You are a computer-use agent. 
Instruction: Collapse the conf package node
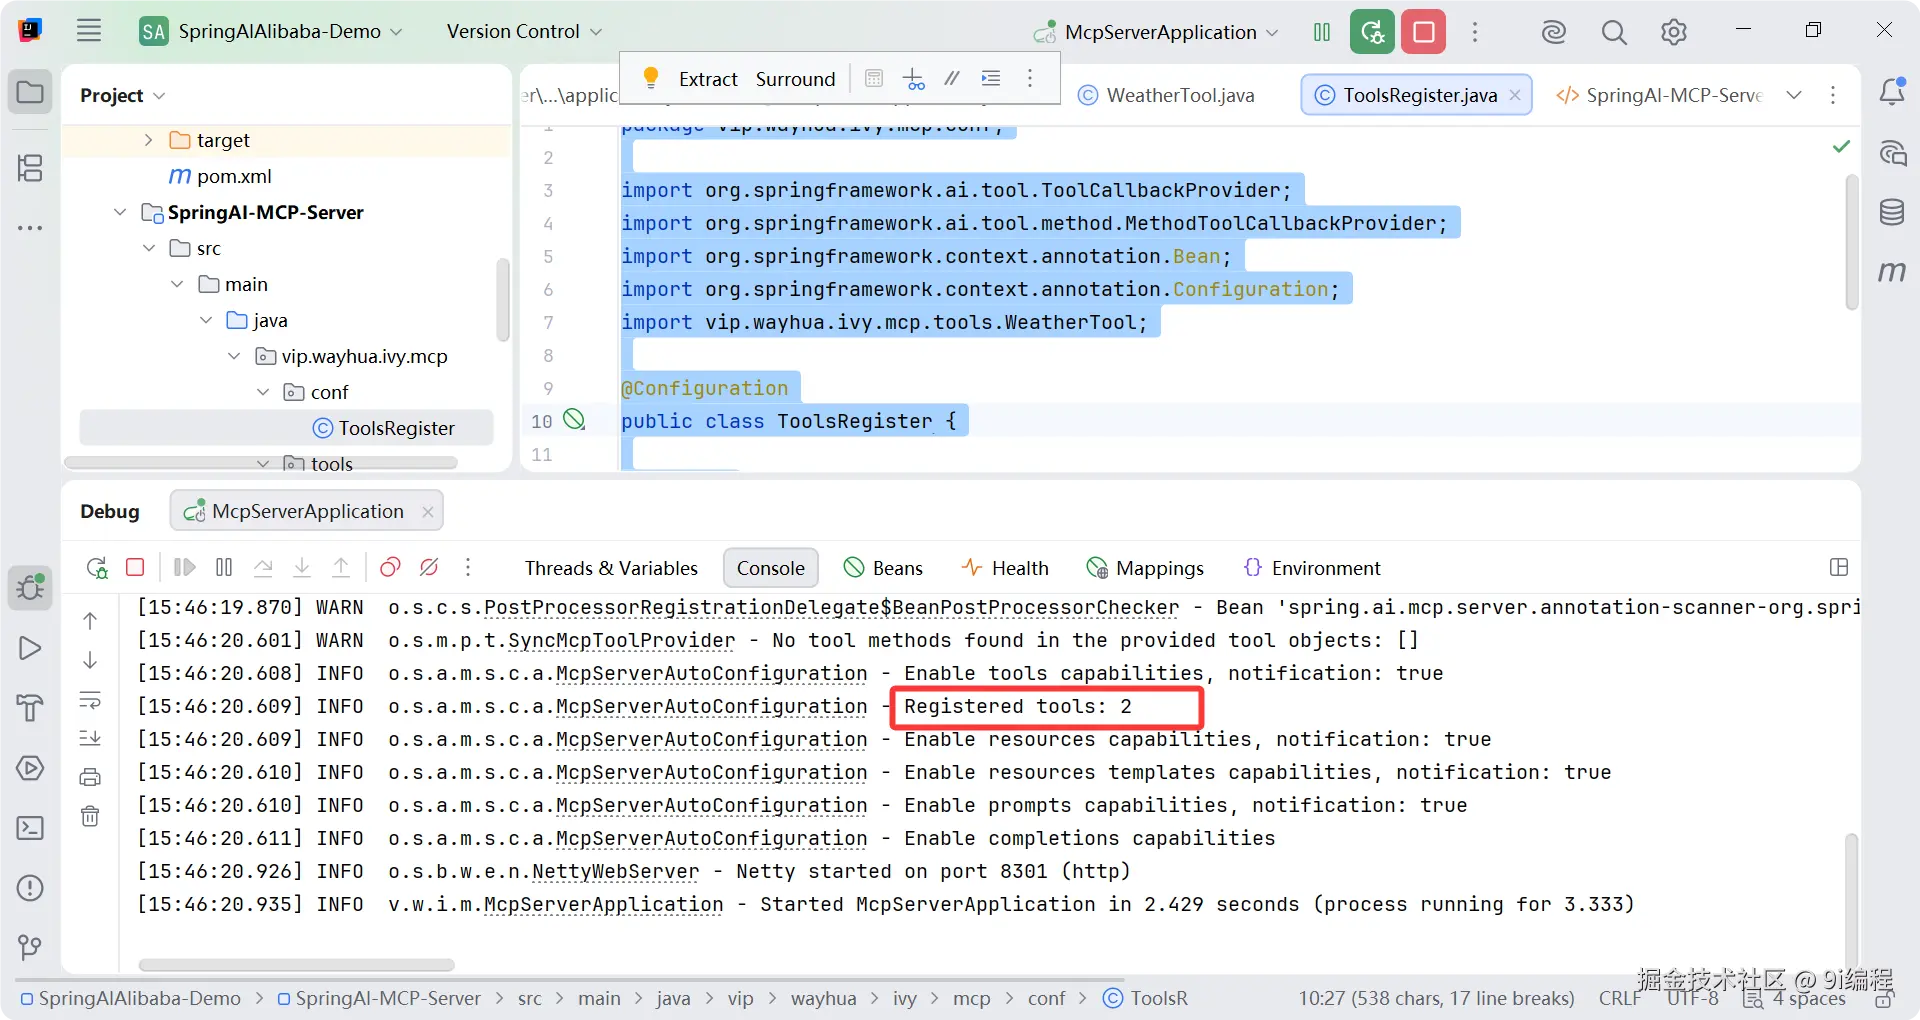tap(263, 392)
